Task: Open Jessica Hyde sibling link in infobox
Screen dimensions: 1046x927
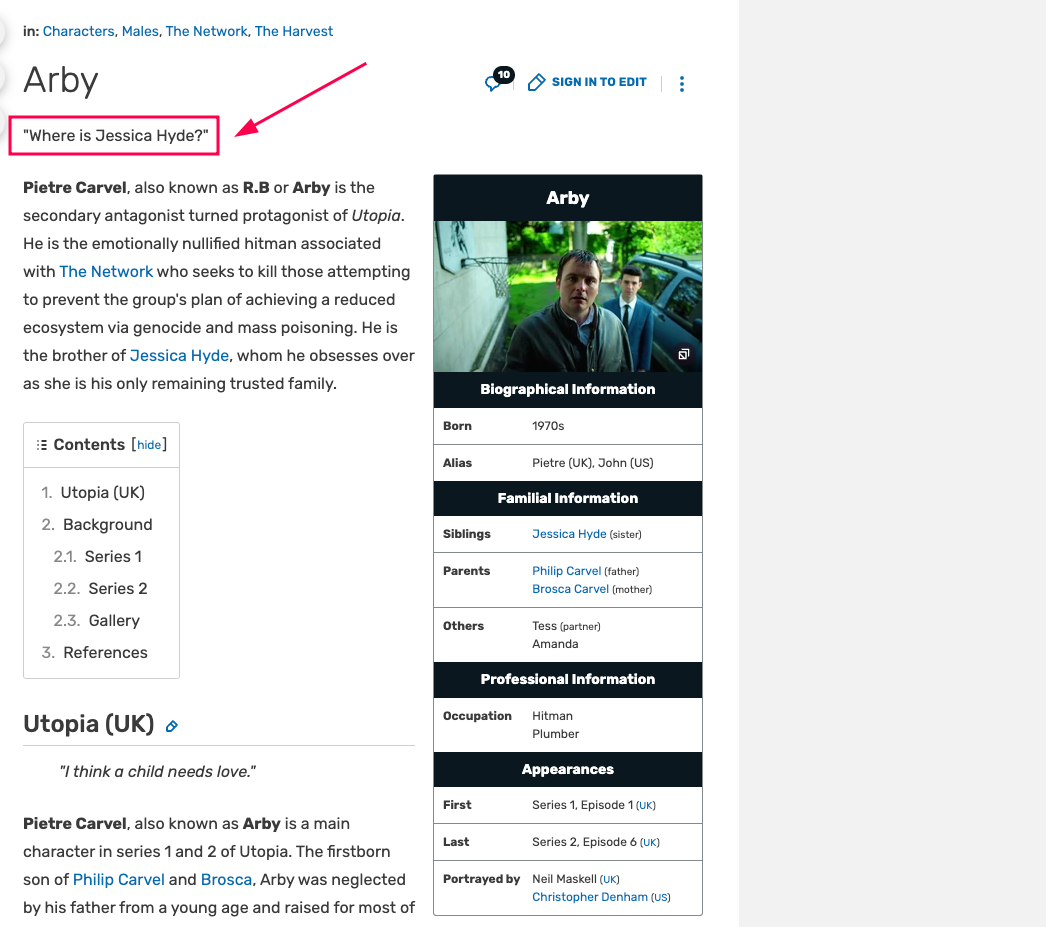Action: pyautogui.click(x=569, y=534)
